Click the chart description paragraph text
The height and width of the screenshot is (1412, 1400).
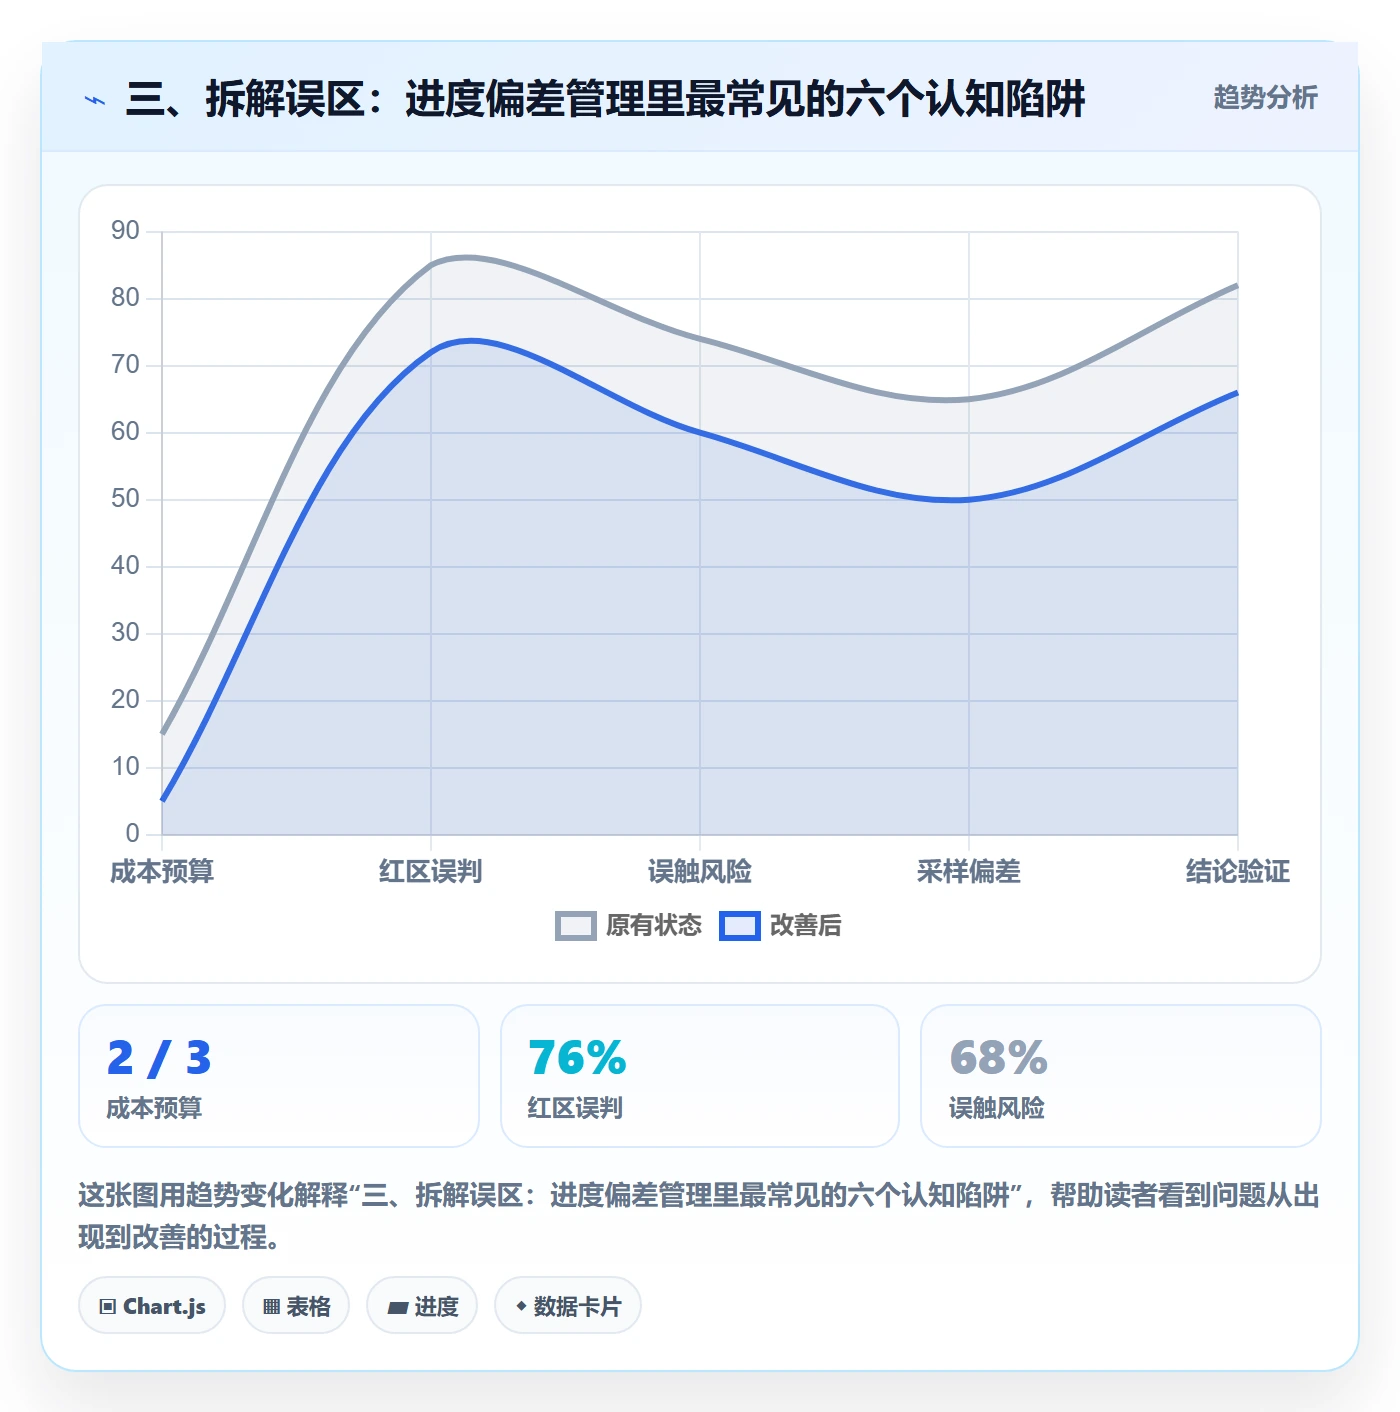[700, 1216]
